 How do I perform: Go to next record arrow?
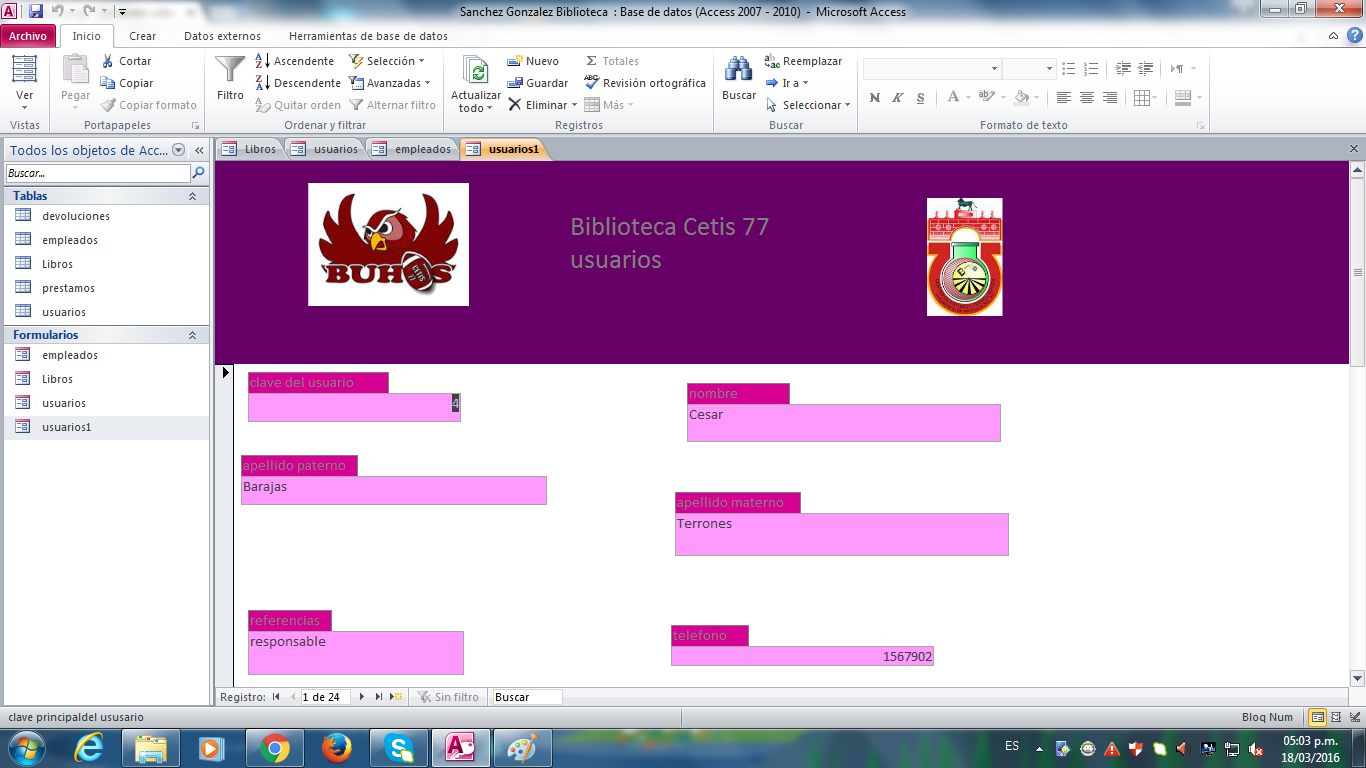coord(362,697)
